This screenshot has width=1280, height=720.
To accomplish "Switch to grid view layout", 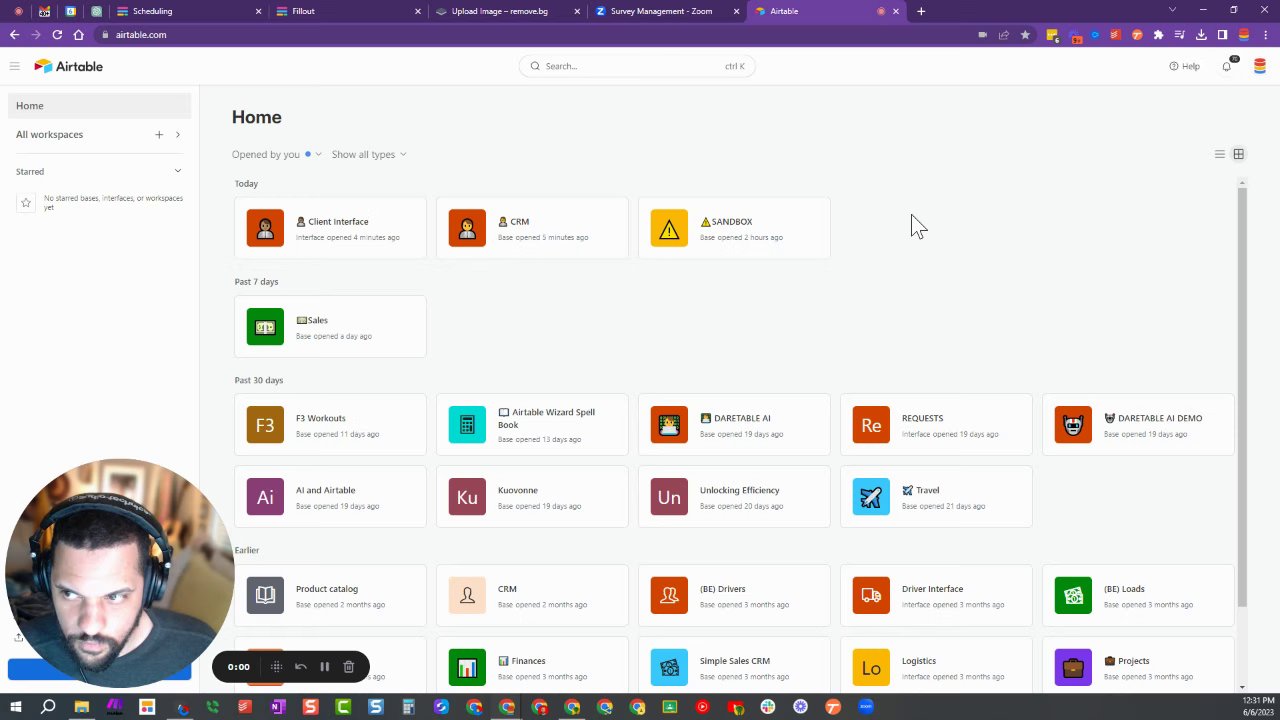I will click(1238, 154).
